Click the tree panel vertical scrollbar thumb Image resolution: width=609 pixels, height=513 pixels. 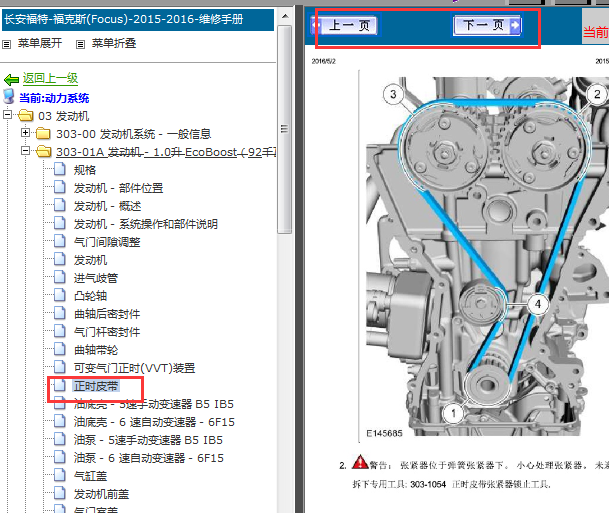pyautogui.click(x=285, y=129)
